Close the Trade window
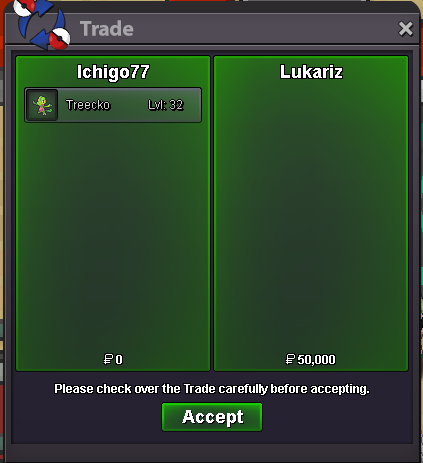This screenshot has width=423, height=463. tap(406, 29)
